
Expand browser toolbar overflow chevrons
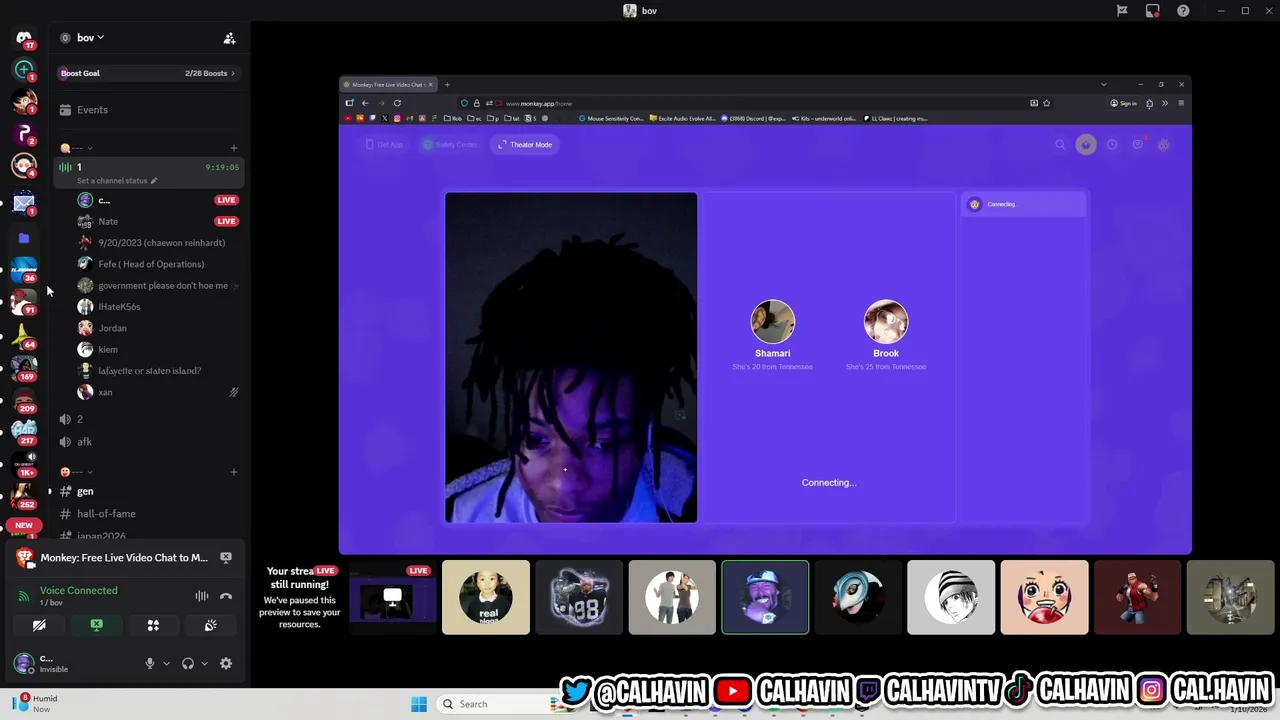click(1165, 103)
